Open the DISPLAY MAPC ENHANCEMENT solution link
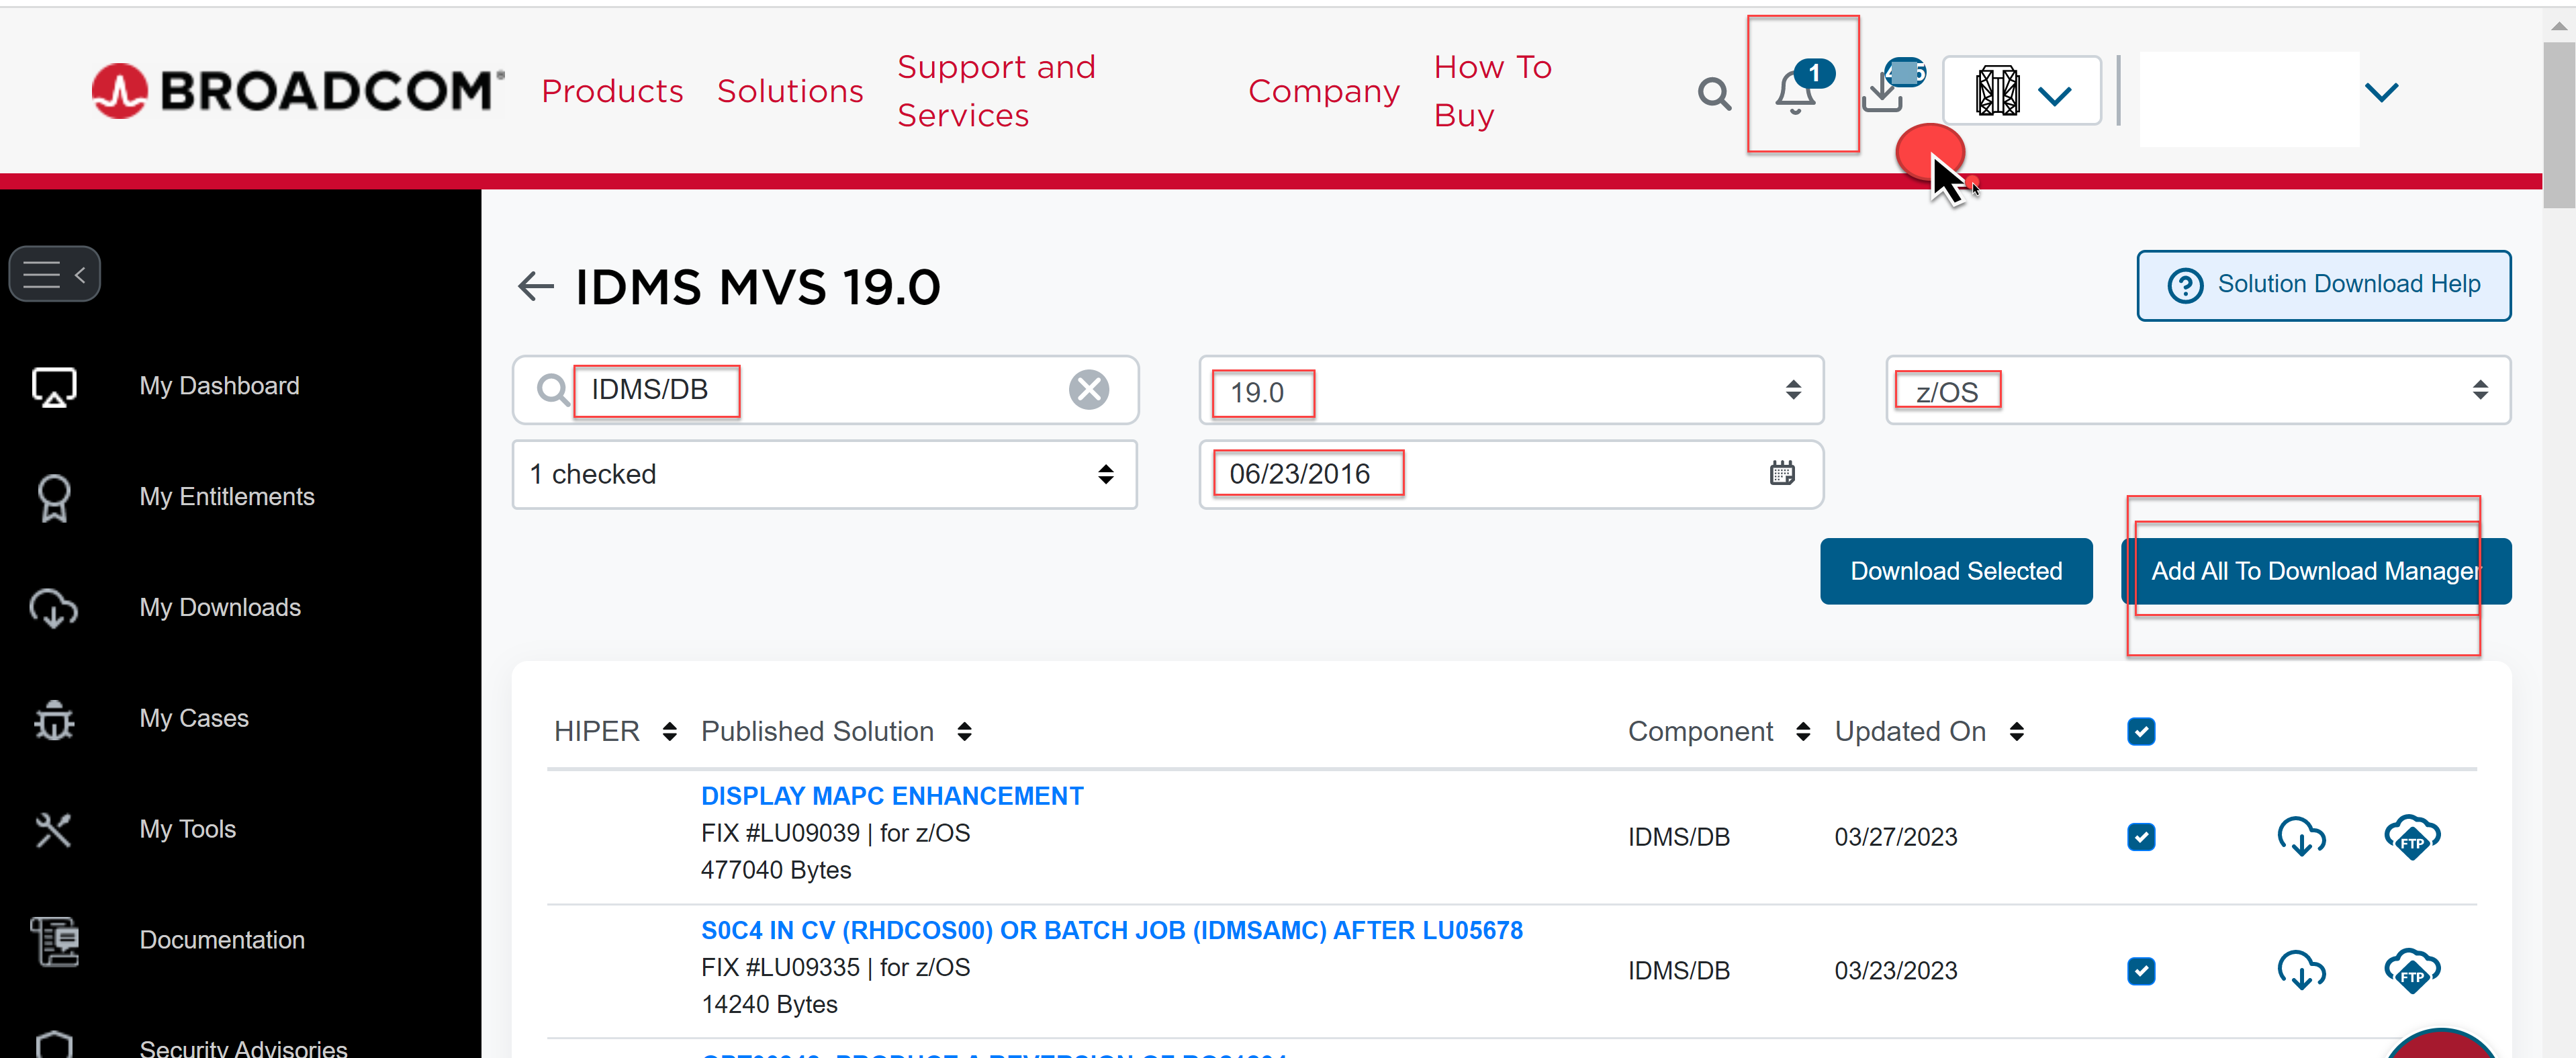 coord(891,796)
